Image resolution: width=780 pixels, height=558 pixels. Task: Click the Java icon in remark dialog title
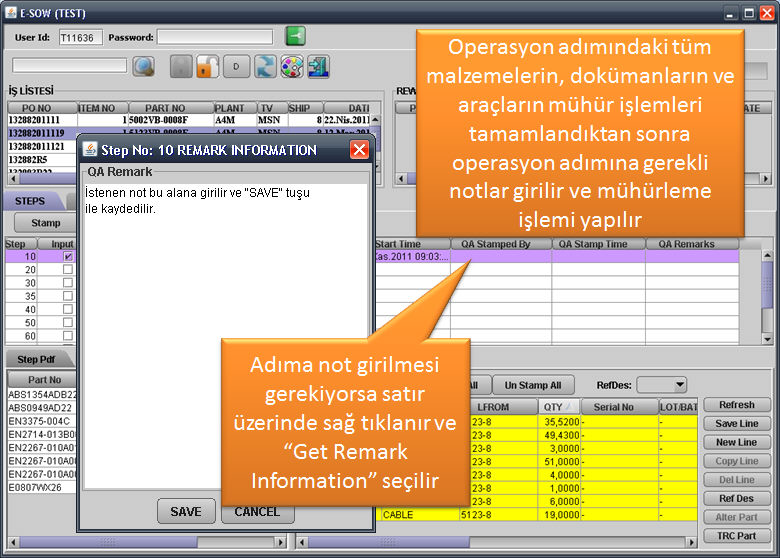coord(90,149)
